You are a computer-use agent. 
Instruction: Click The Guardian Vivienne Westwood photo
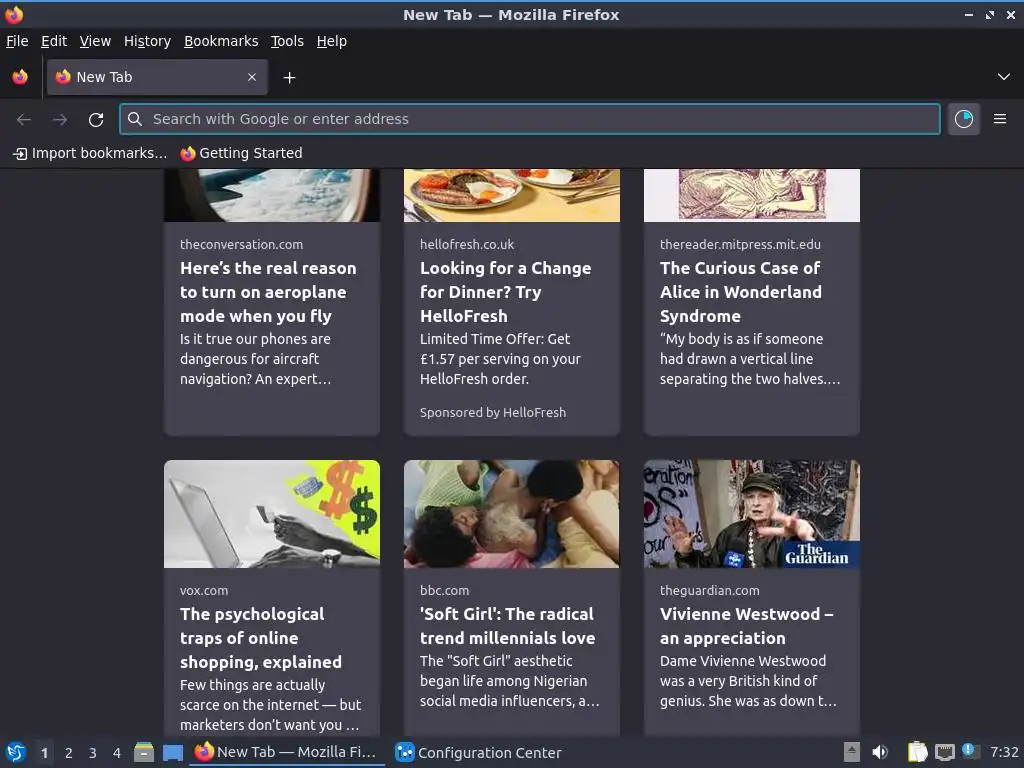point(752,514)
